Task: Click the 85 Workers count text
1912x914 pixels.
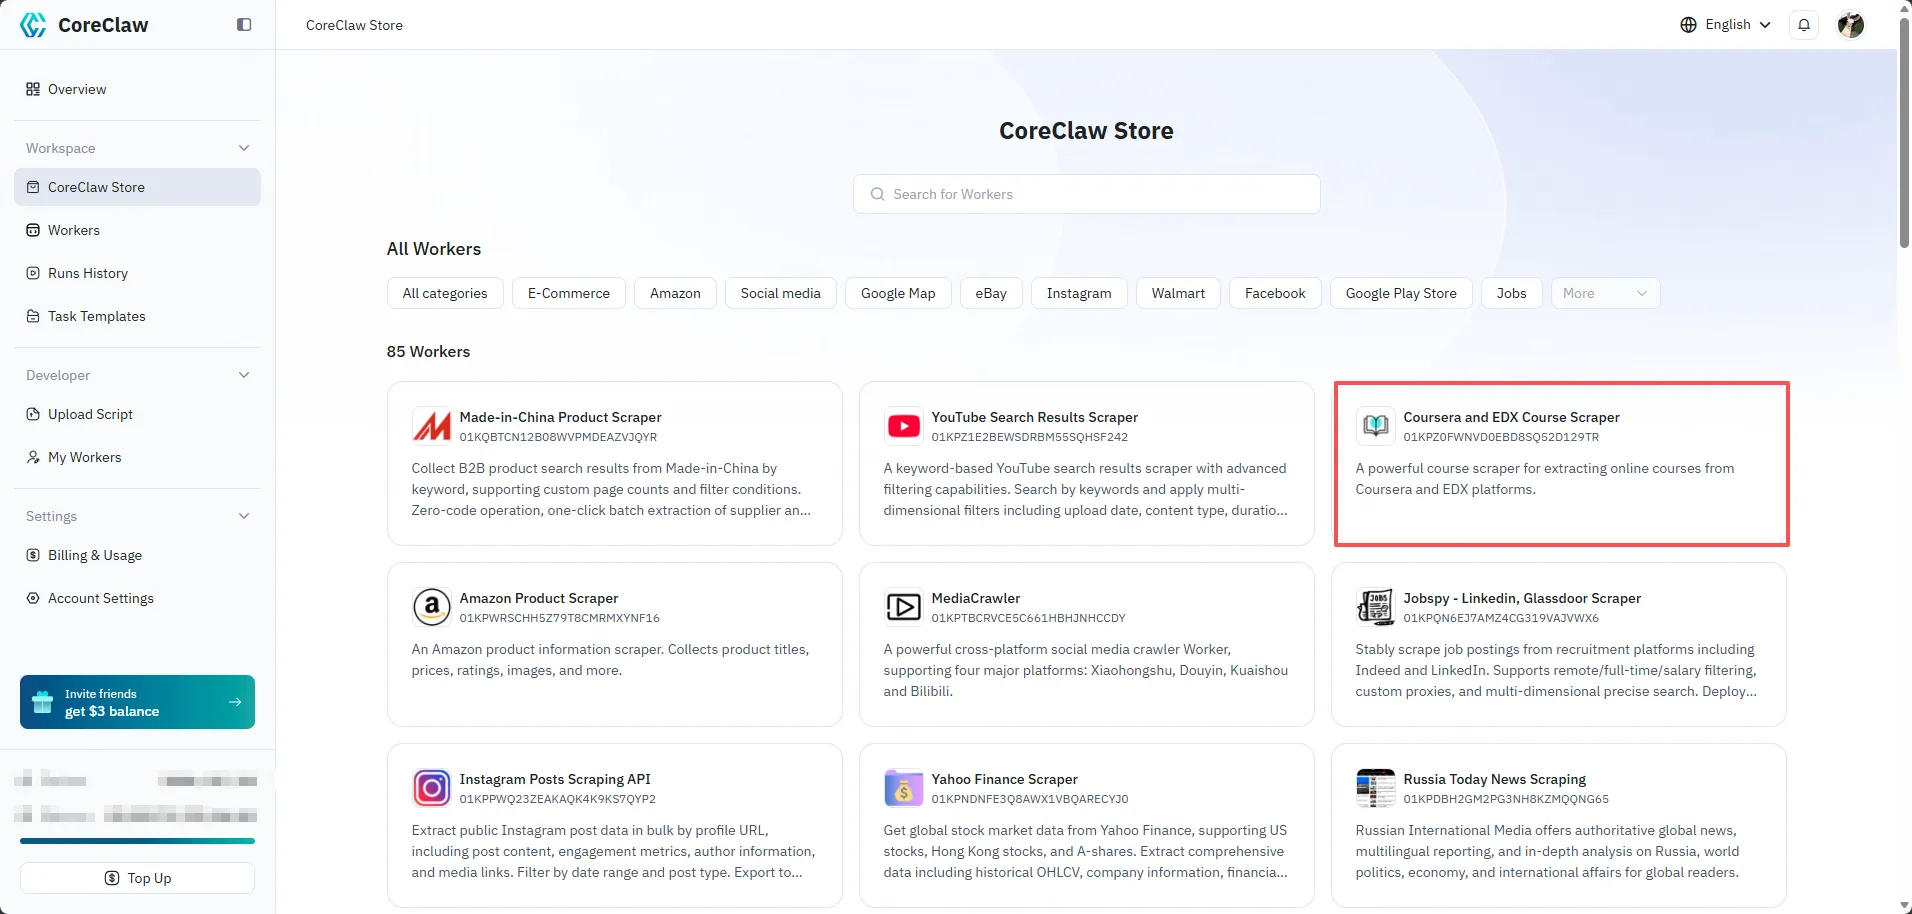Action: pyautogui.click(x=428, y=351)
